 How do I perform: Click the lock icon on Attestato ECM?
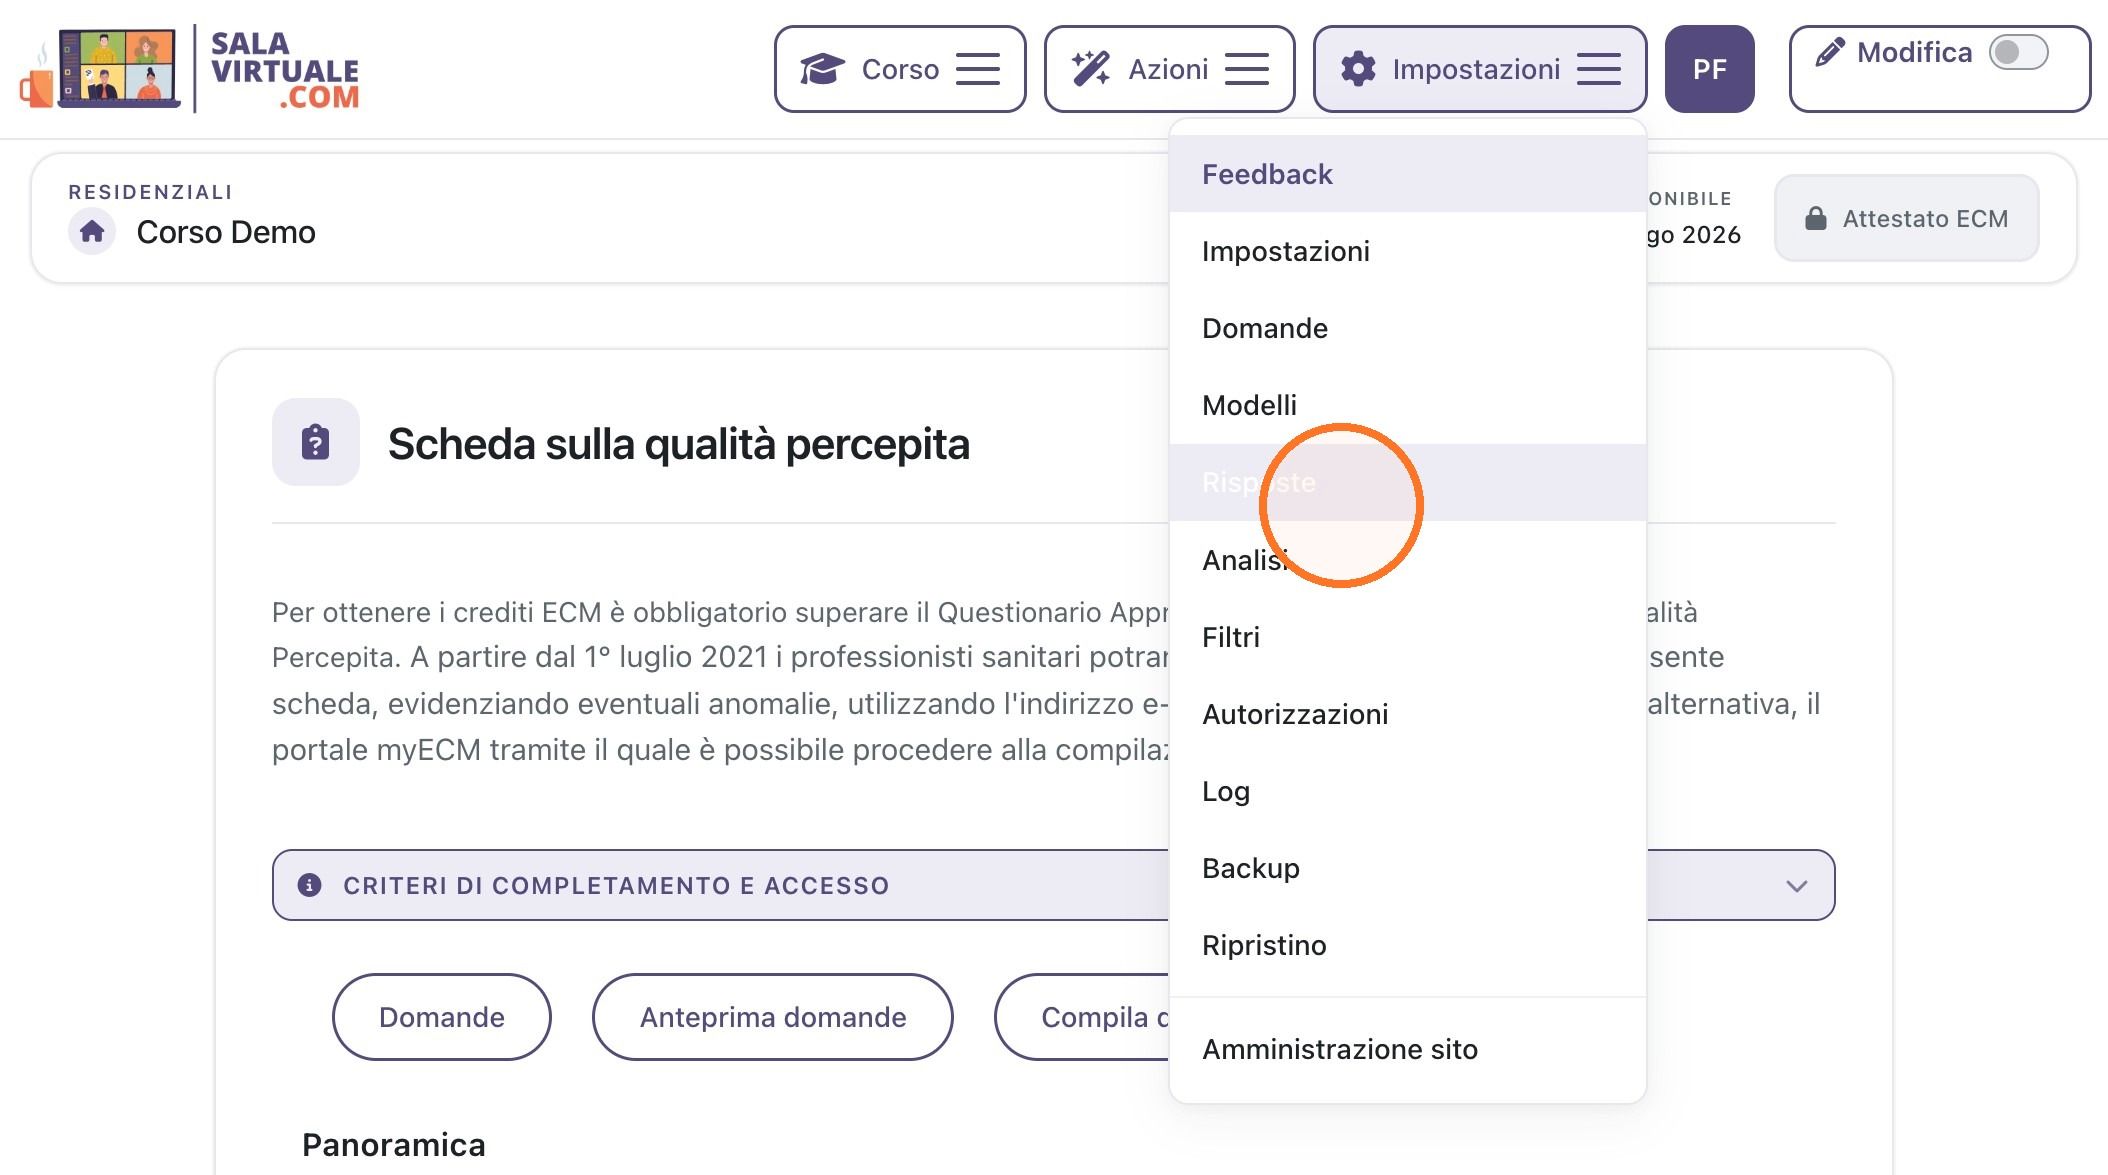[x=1816, y=219]
